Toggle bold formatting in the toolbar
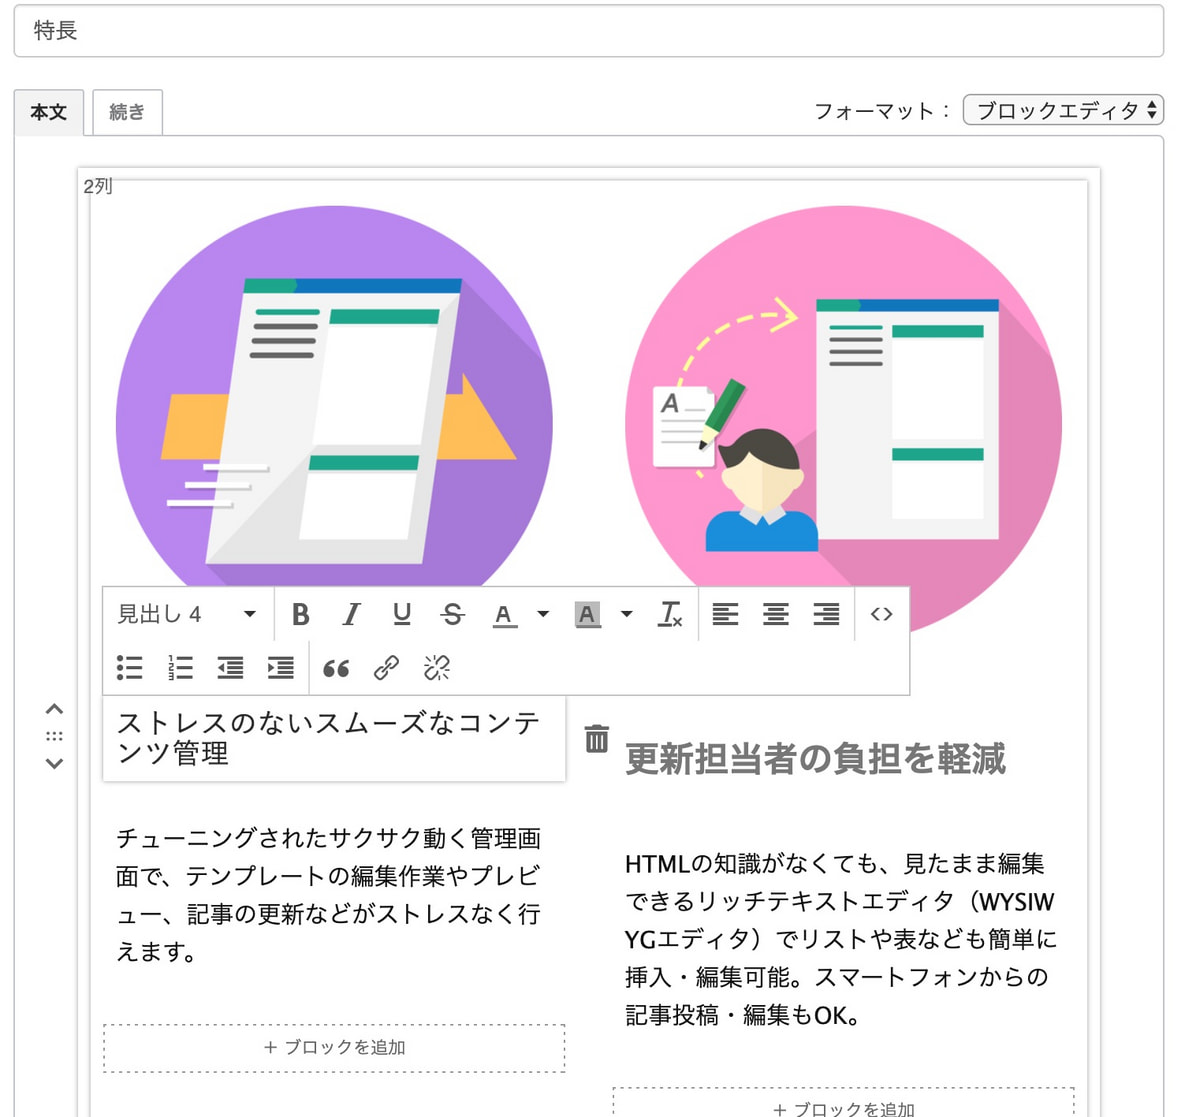The image size is (1200, 1117). [300, 614]
